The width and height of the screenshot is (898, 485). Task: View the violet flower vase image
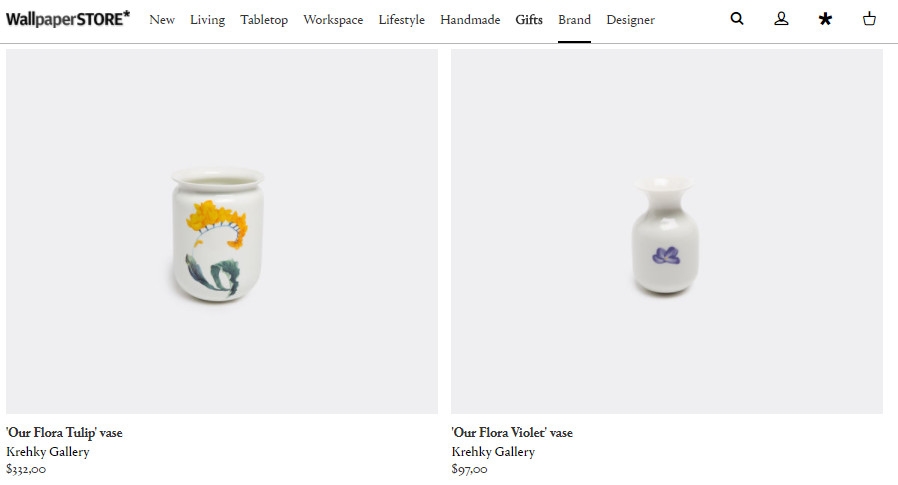click(x=667, y=231)
